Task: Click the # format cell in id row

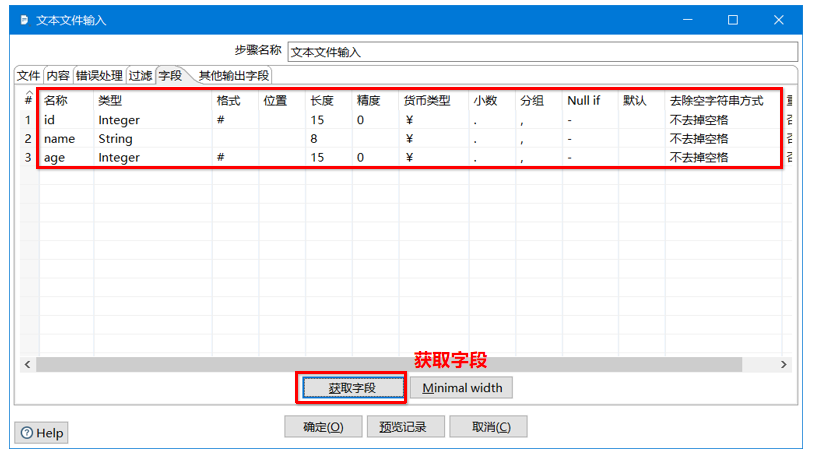Action: 235,120
